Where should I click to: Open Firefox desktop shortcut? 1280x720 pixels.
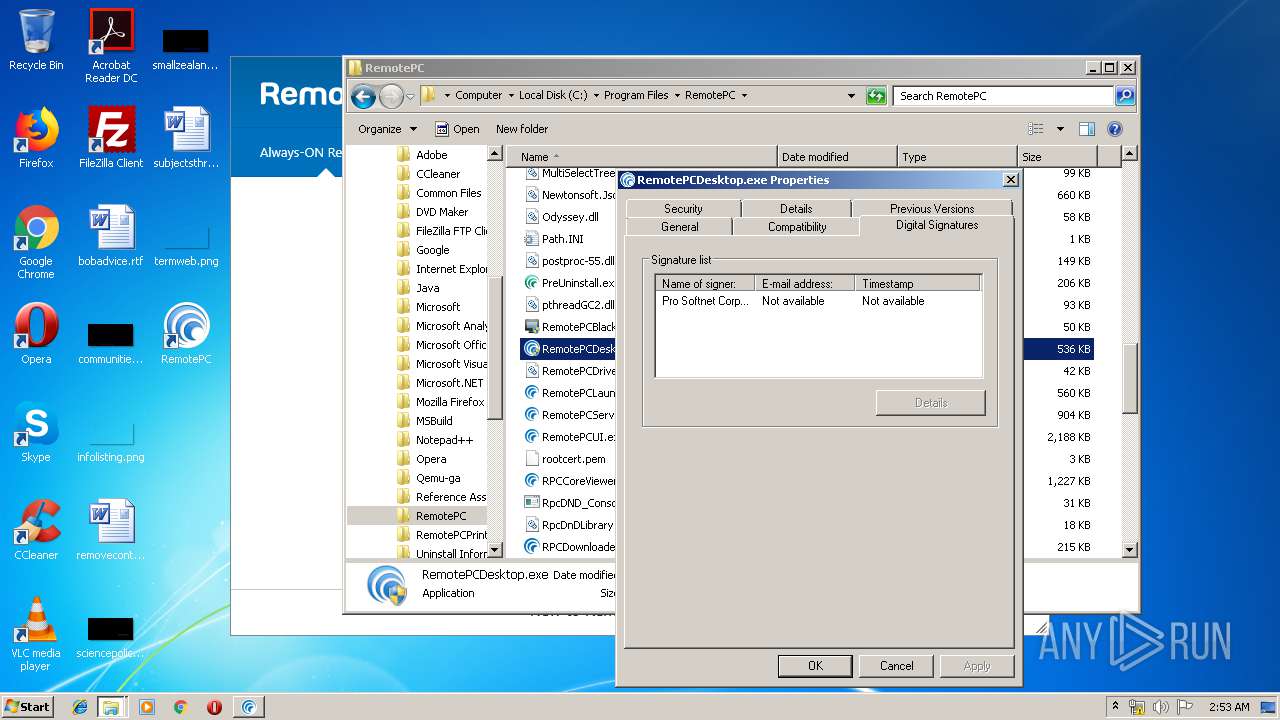click(x=36, y=138)
